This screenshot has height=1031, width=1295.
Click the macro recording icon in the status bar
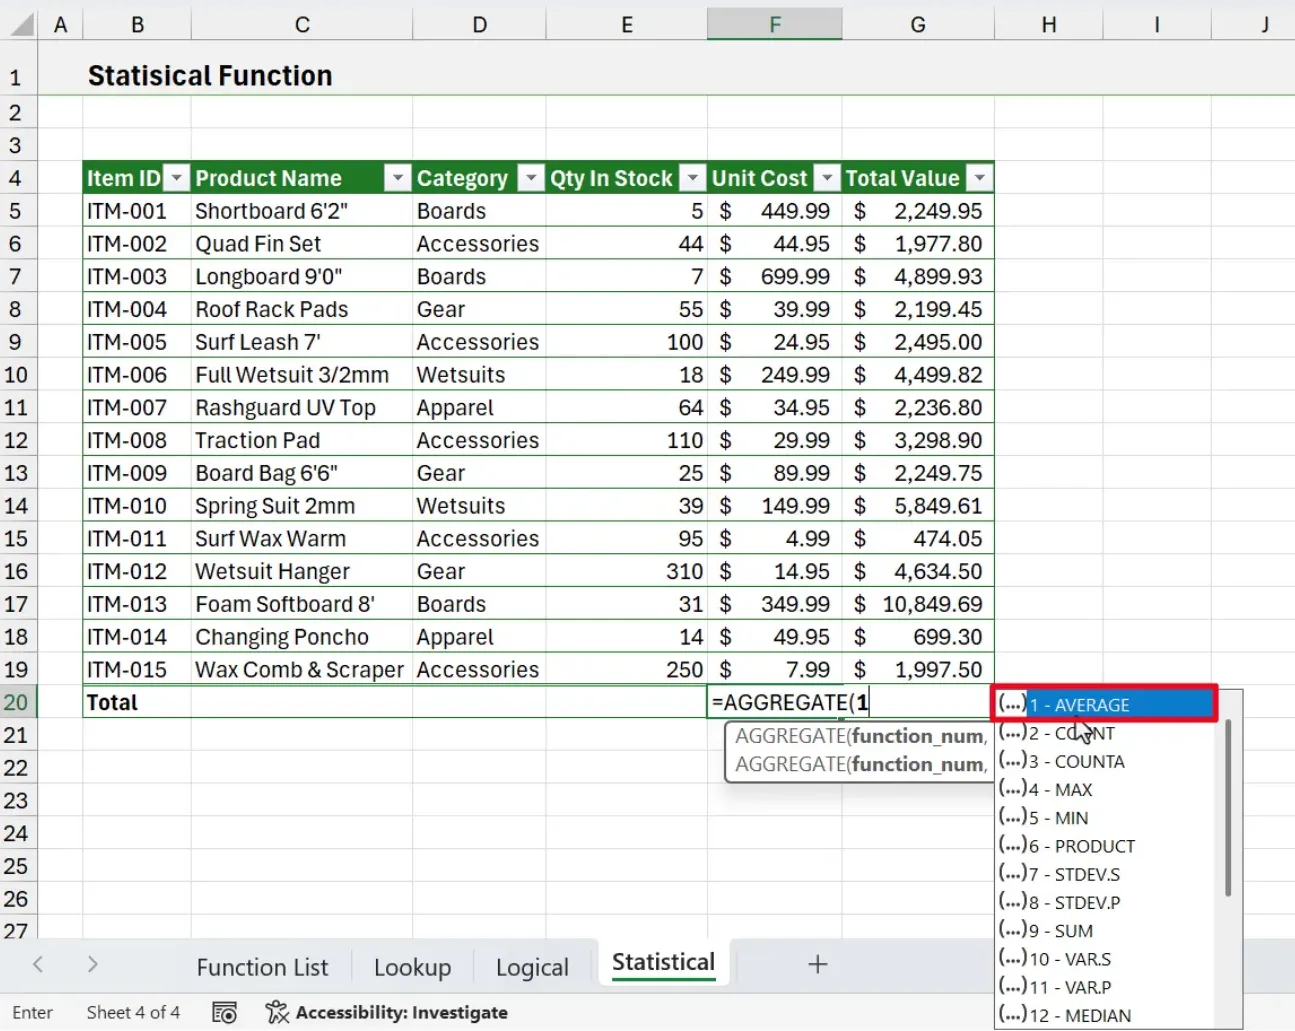coord(225,1012)
